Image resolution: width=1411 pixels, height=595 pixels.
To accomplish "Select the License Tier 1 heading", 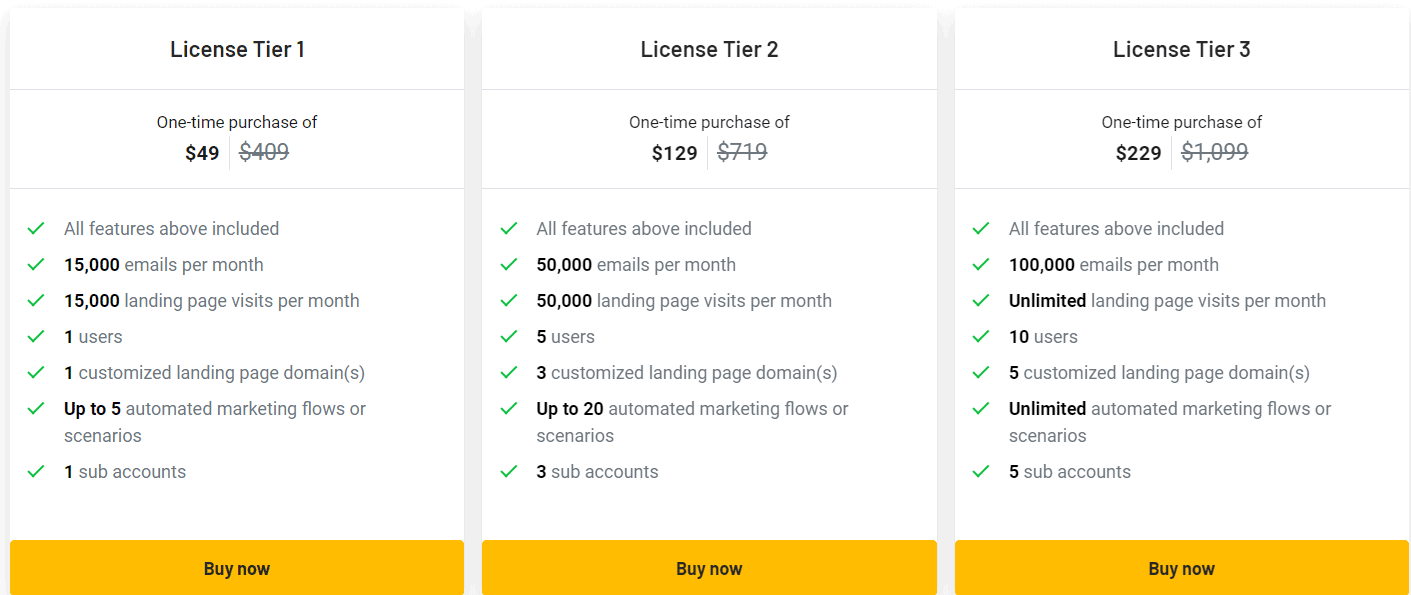I will [x=237, y=48].
